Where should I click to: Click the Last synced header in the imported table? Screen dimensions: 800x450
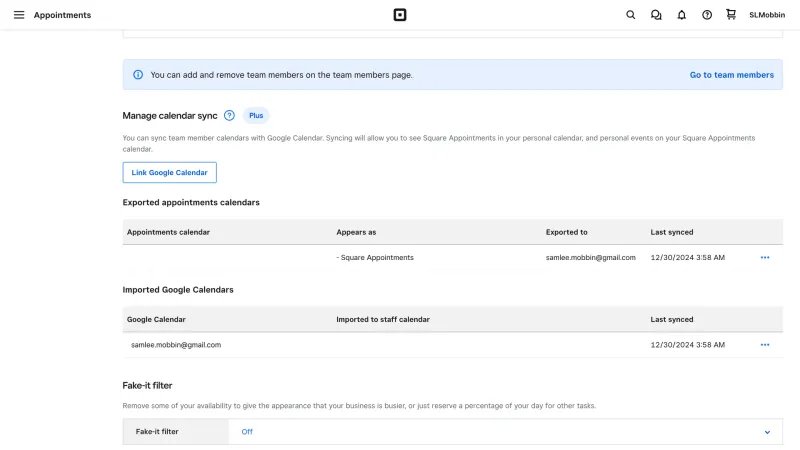pos(671,319)
